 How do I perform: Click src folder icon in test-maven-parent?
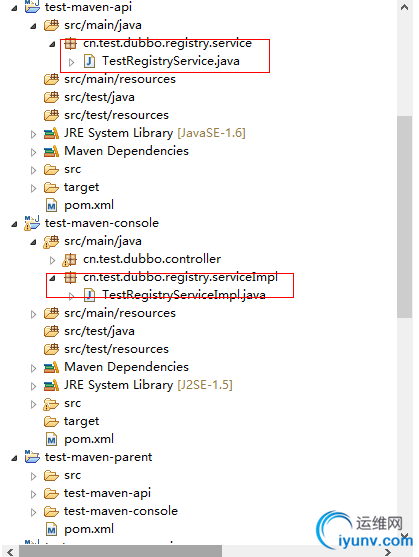[51, 475]
